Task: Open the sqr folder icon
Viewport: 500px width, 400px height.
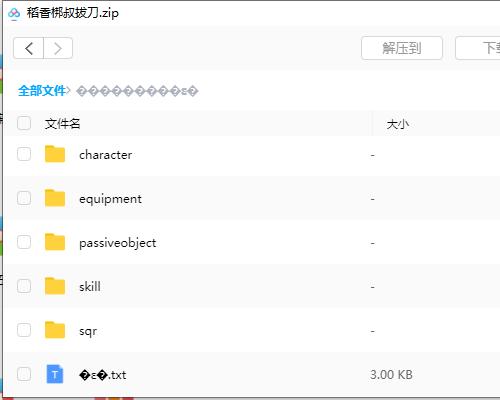Action: (55, 330)
